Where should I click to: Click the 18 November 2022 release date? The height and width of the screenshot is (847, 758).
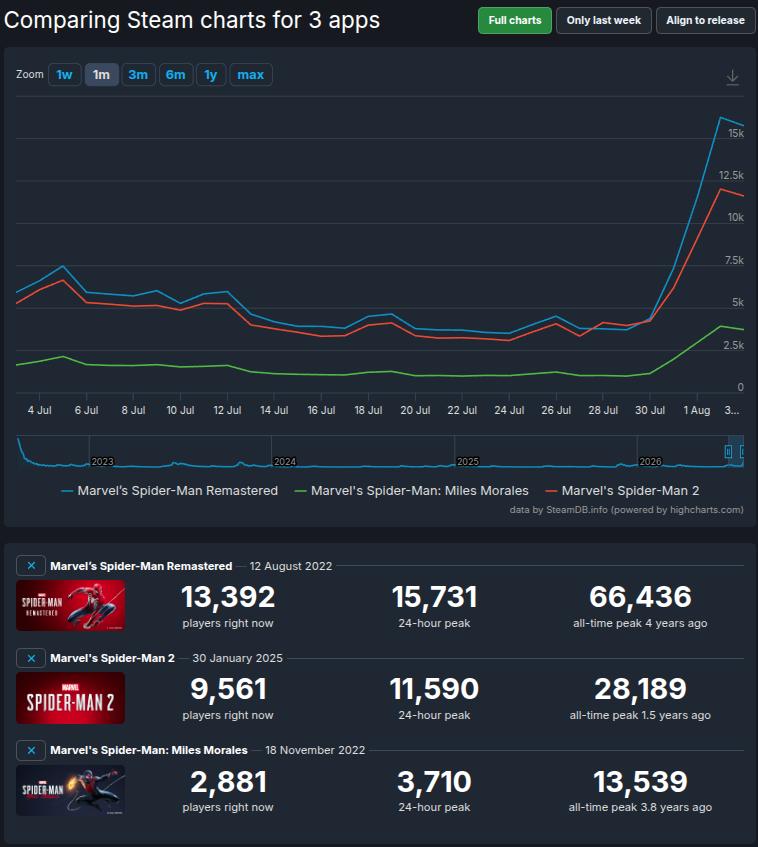tap(315, 750)
